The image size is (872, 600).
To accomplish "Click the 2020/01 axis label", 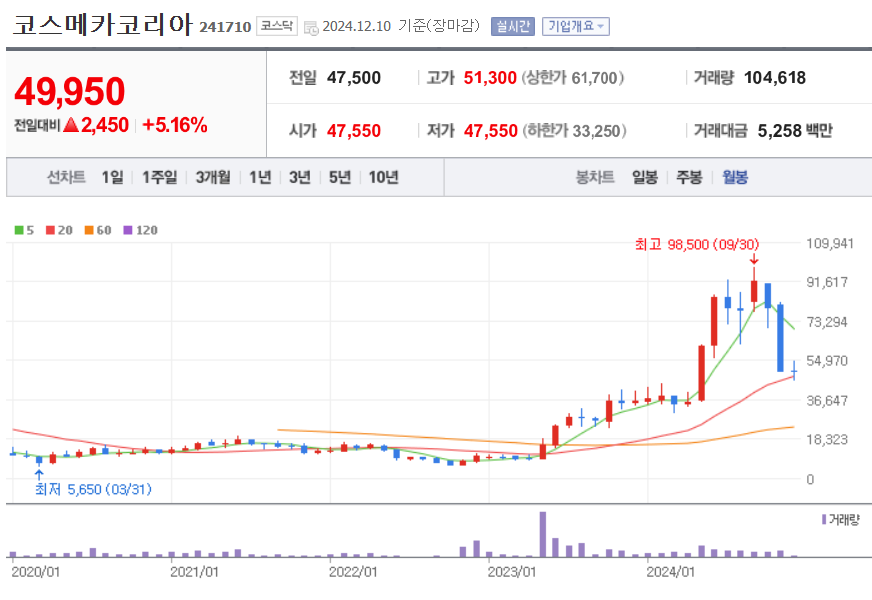I will coord(36,572).
